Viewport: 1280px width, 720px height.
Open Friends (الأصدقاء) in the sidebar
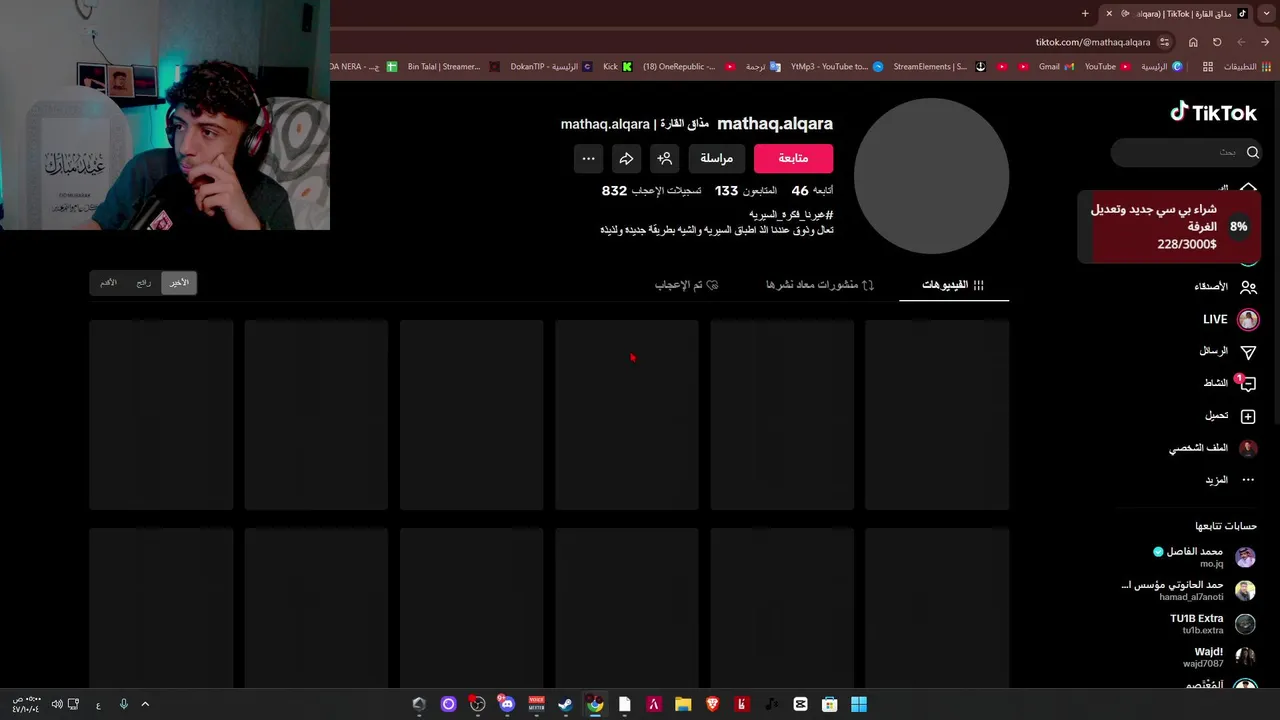1226,287
